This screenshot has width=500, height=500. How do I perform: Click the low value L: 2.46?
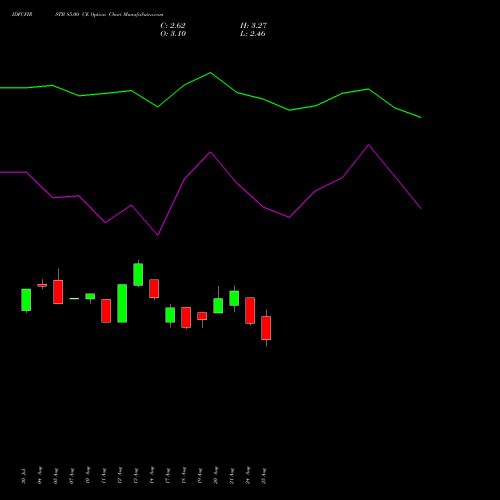click(x=253, y=34)
